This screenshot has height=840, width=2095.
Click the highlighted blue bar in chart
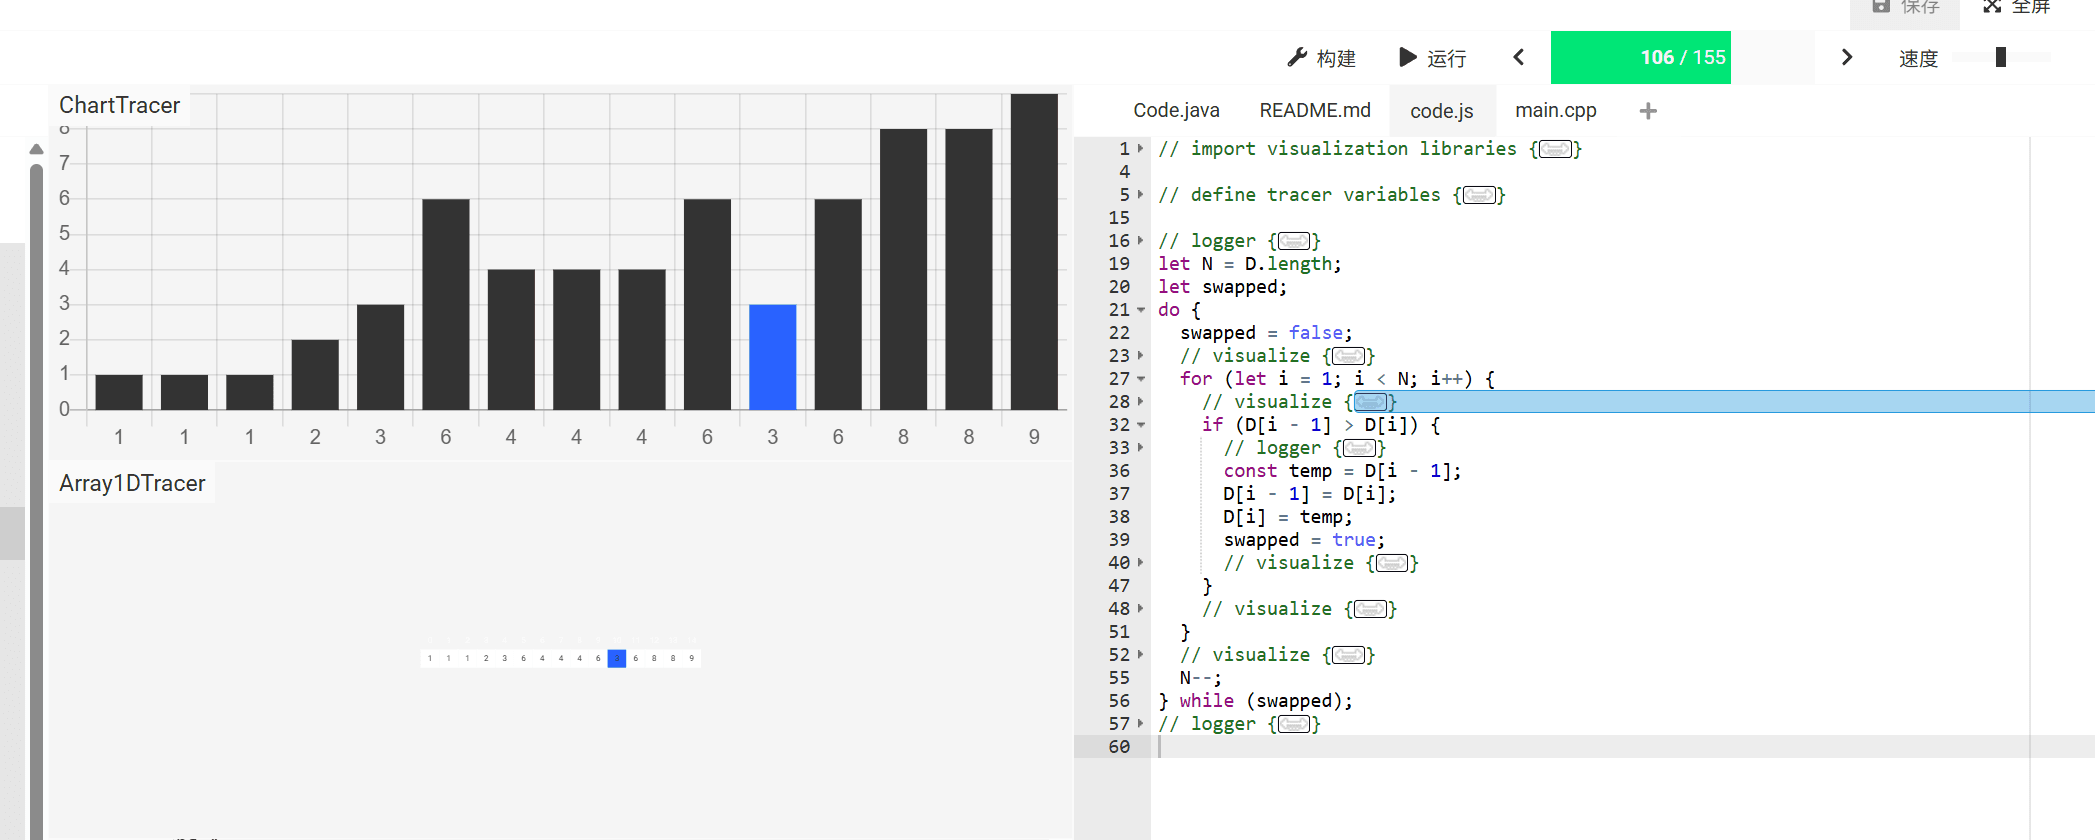click(x=772, y=357)
